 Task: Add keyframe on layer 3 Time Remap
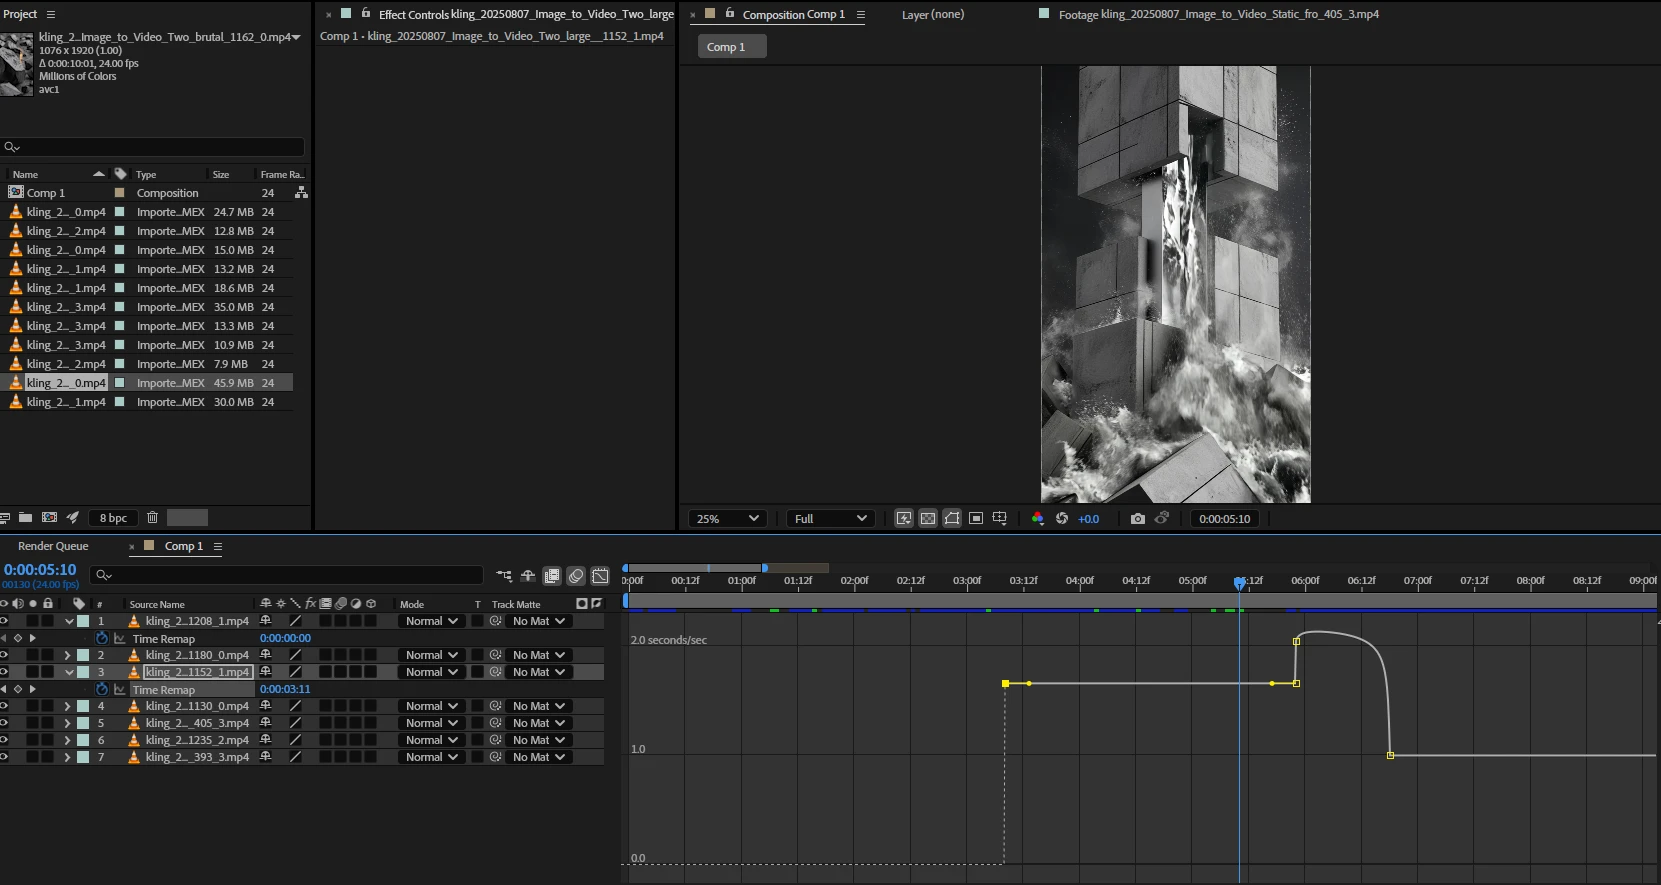(18, 689)
